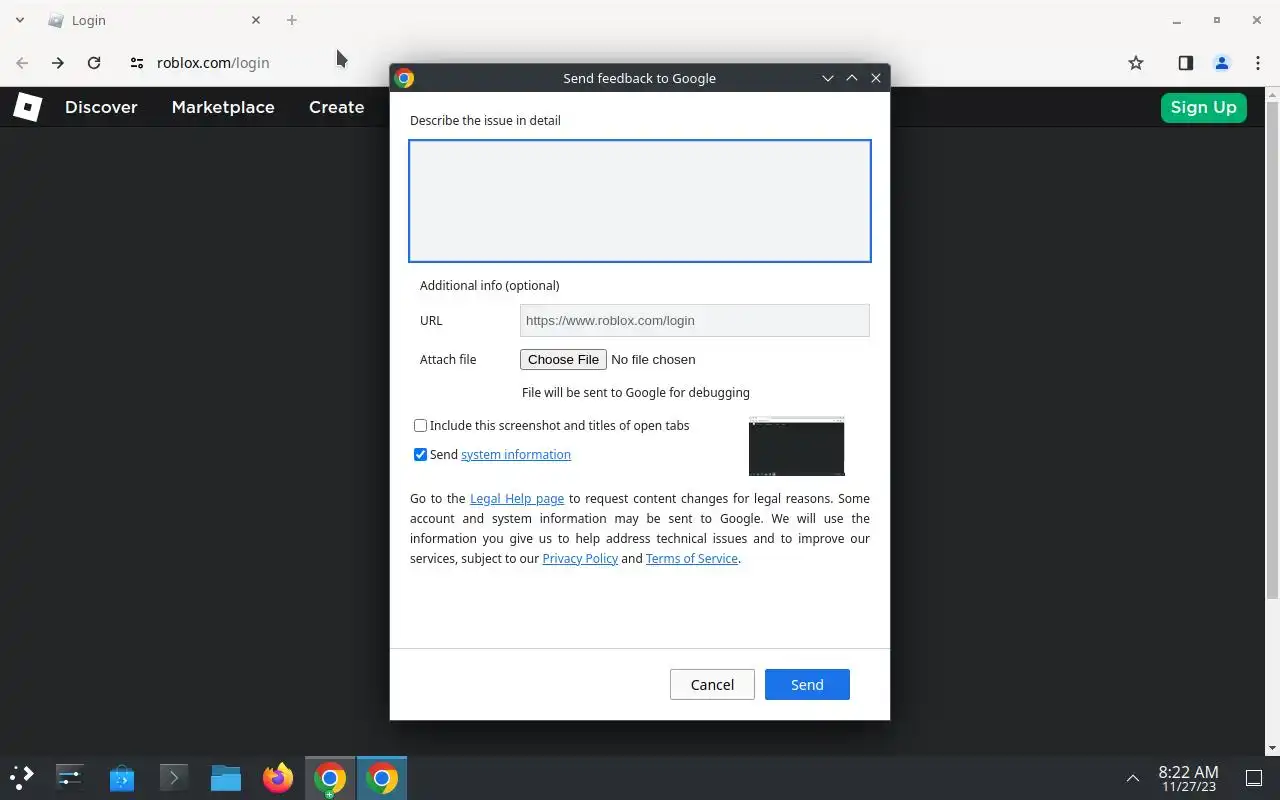Cancel the feedback dialog

coord(712,684)
